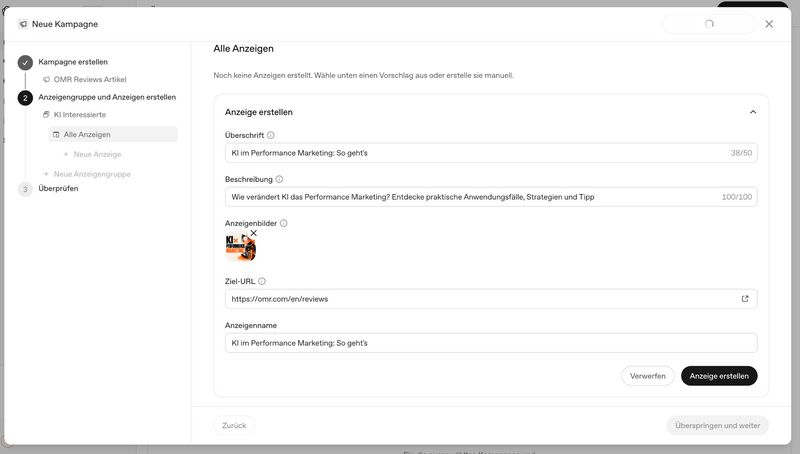Click the step 3 number circle
The height and width of the screenshot is (454, 800).
(x=25, y=189)
